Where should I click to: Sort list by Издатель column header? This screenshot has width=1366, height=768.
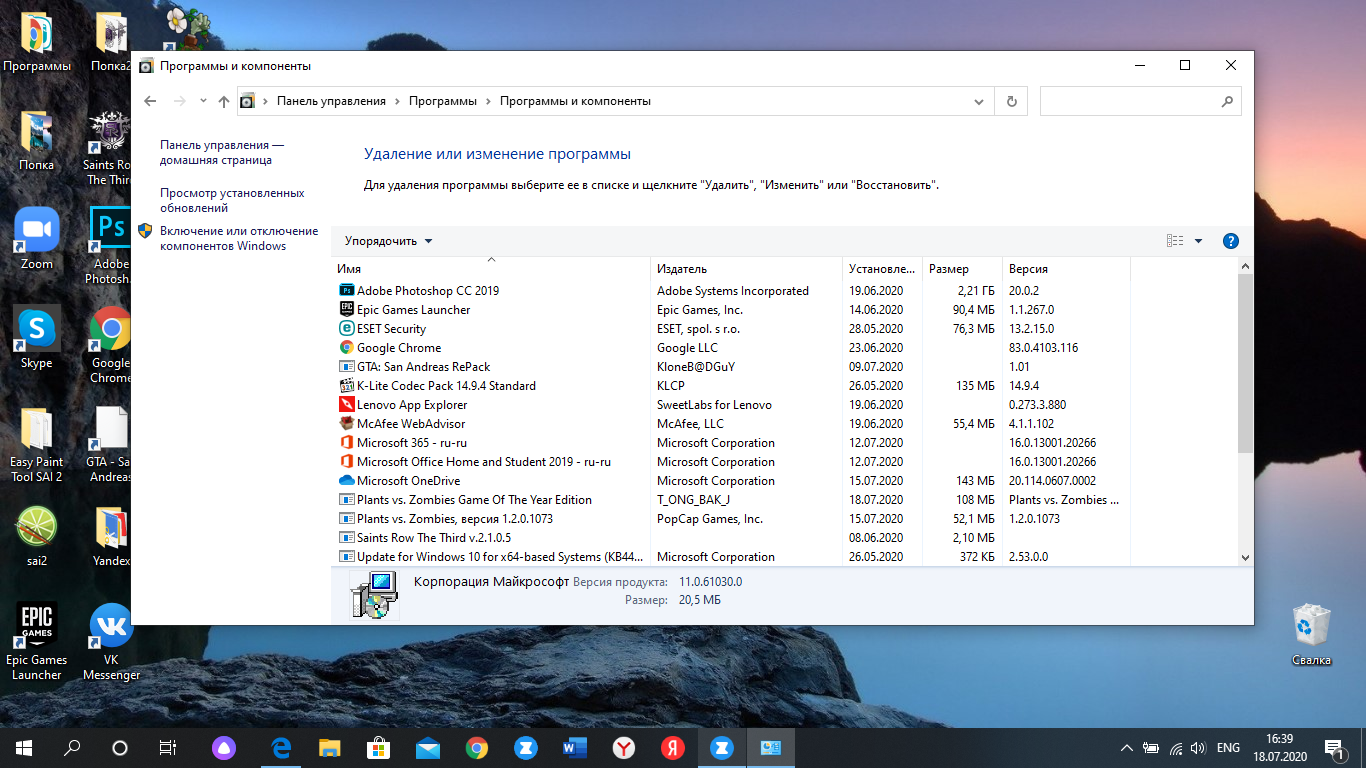(x=746, y=269)
